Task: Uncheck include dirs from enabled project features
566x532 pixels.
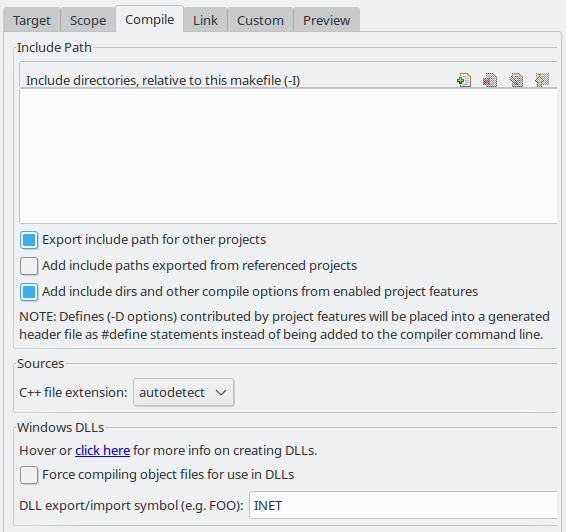Action: [x=29, y=292]
